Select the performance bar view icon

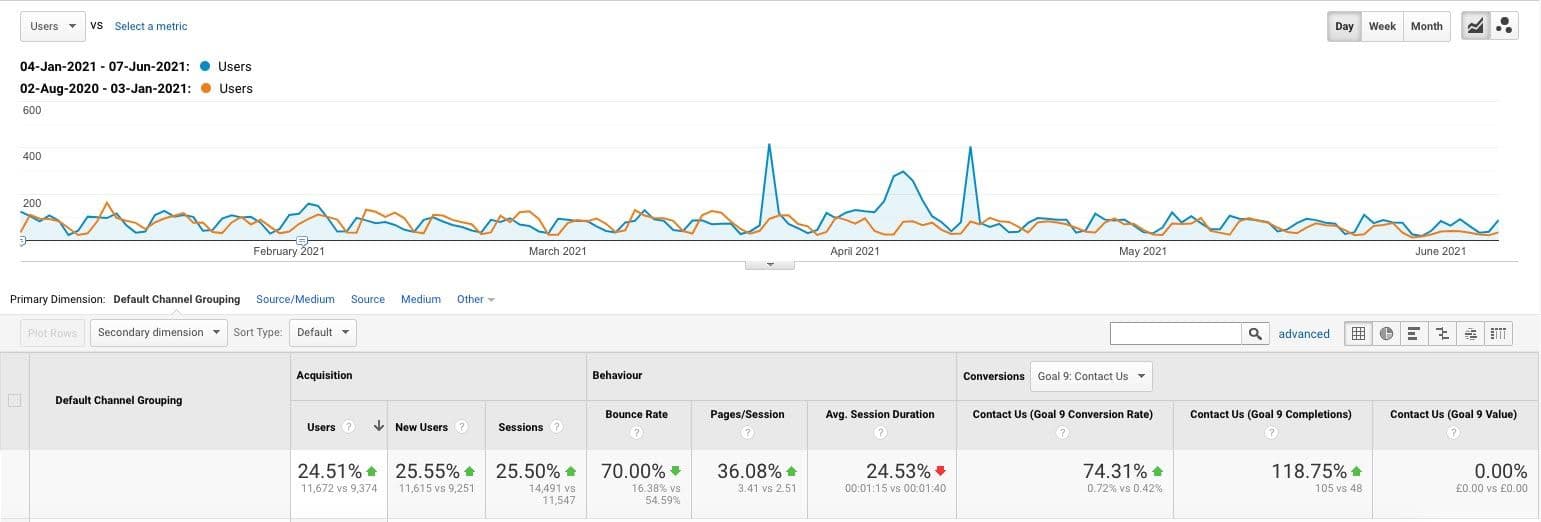click(x=1414, y=333)
